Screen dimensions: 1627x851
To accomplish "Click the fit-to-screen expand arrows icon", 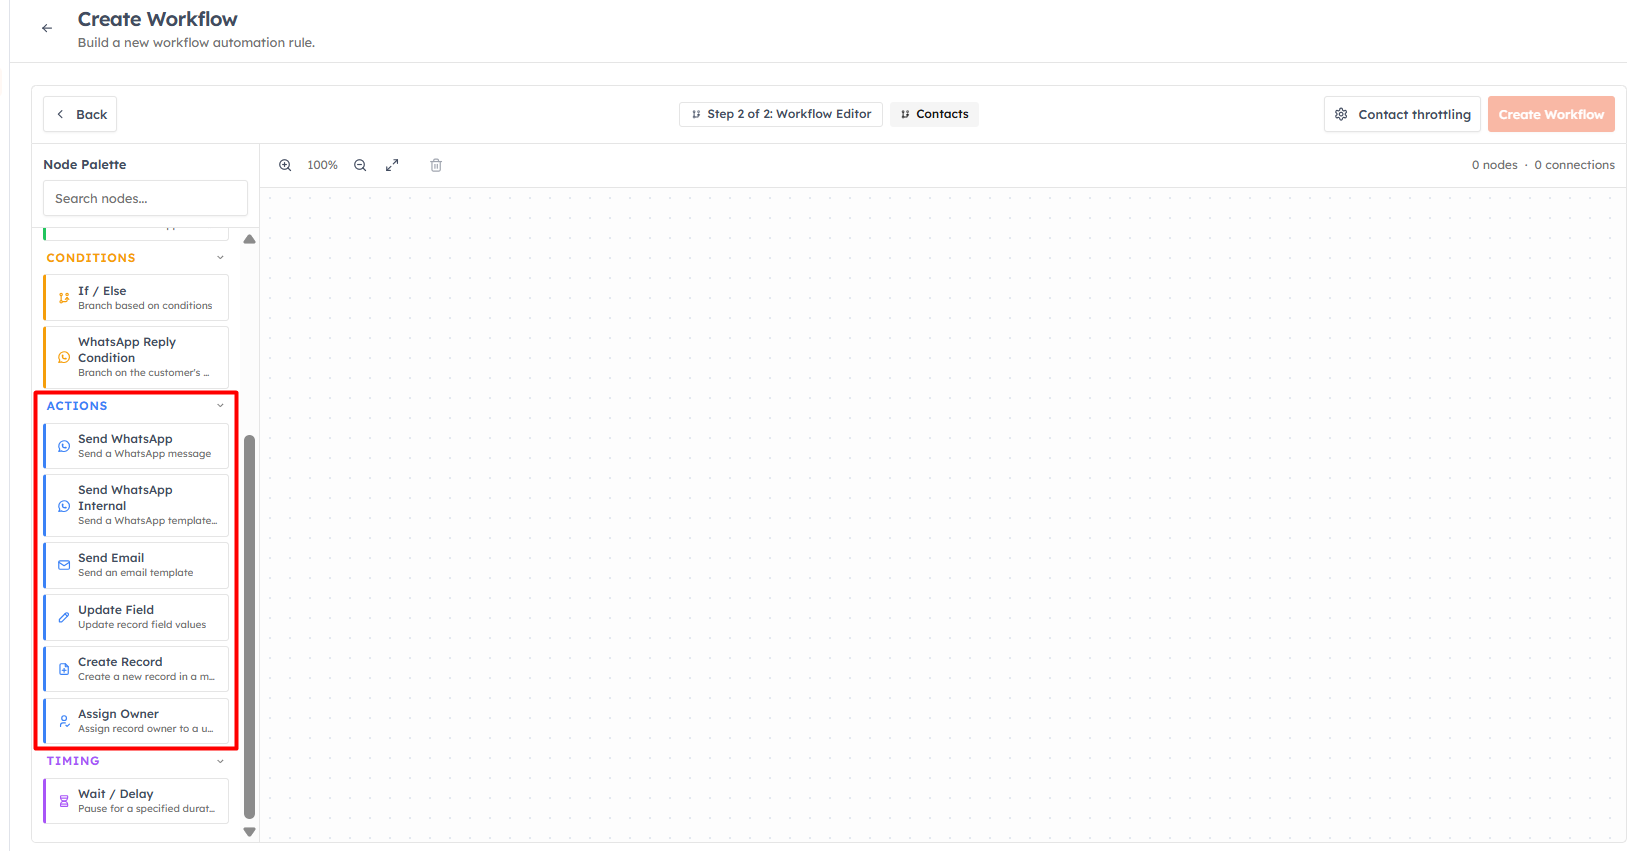I will (x=392, y=165).
